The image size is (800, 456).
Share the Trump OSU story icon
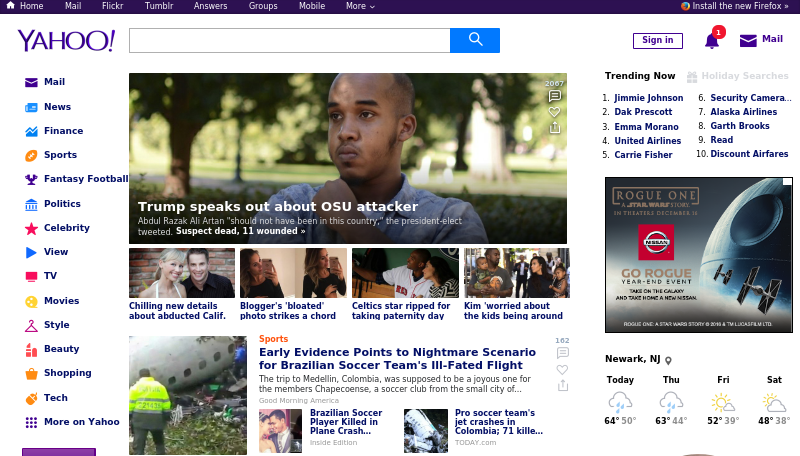coord(555,128)
